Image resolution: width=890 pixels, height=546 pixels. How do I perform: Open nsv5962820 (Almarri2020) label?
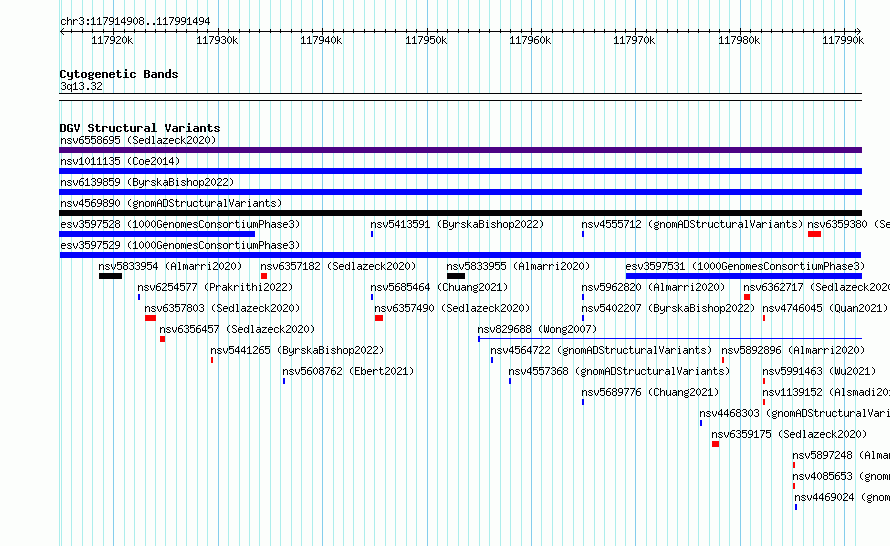click(653, 287)
